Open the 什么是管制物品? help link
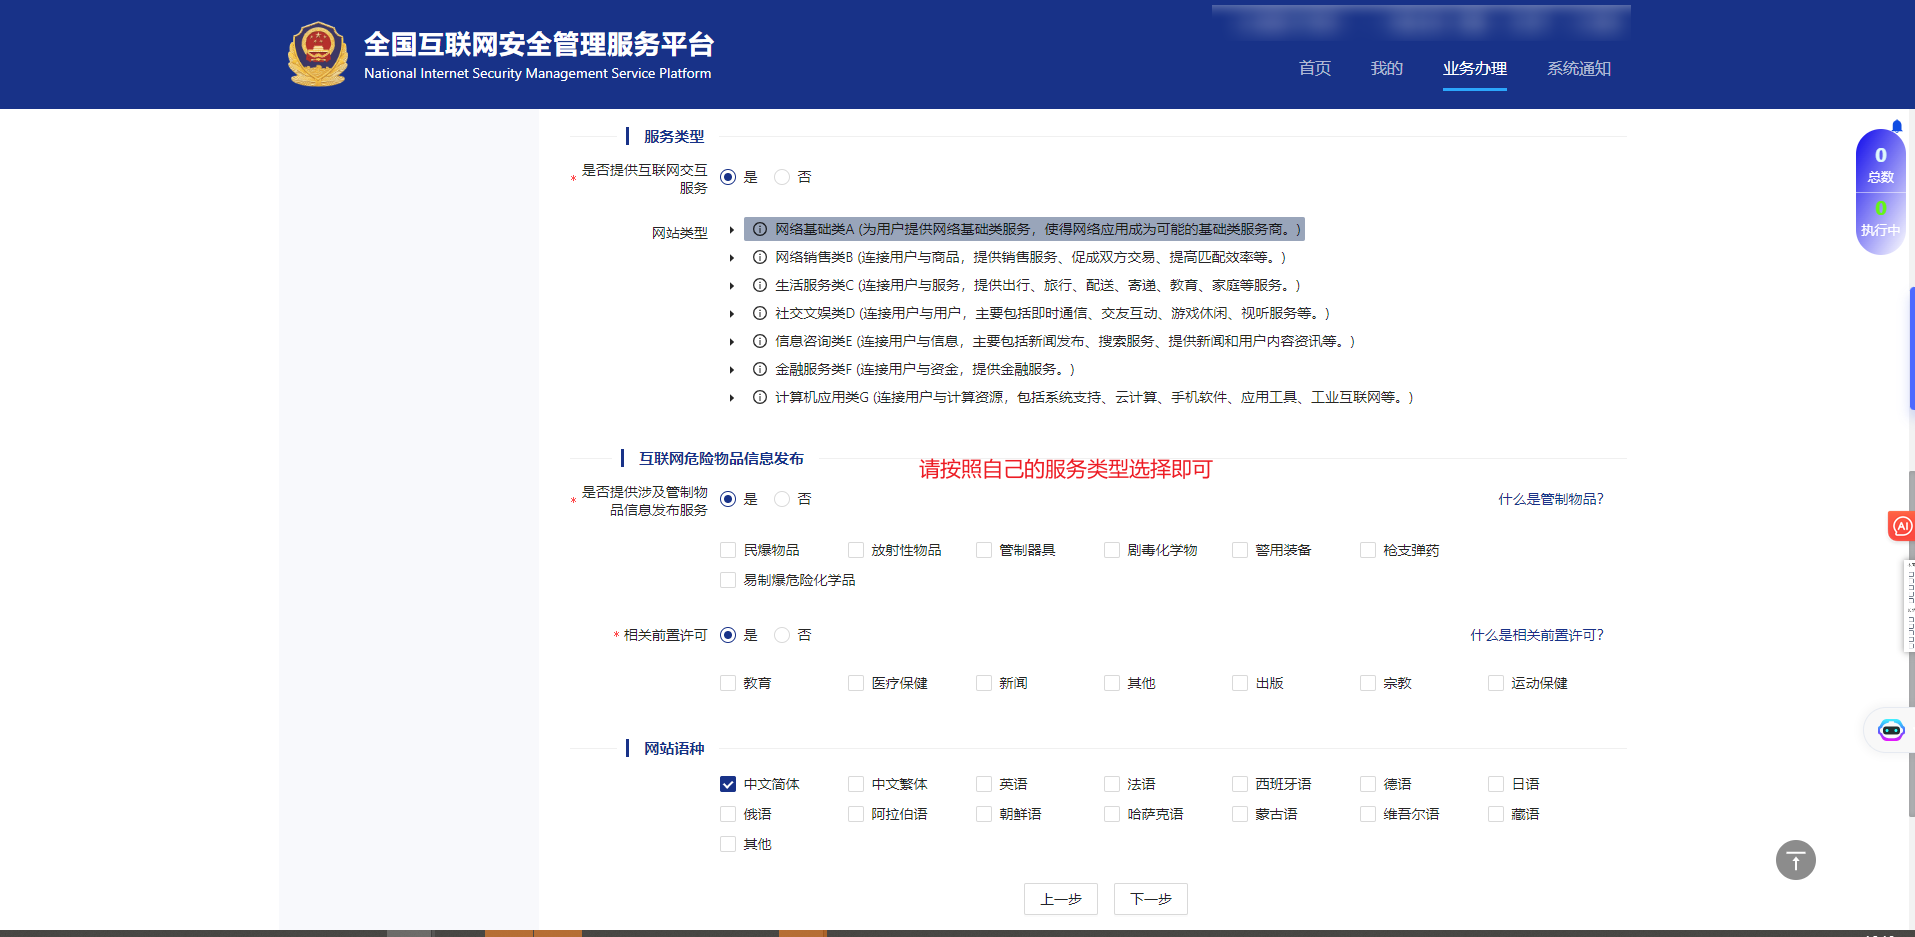 (1550, 499)
